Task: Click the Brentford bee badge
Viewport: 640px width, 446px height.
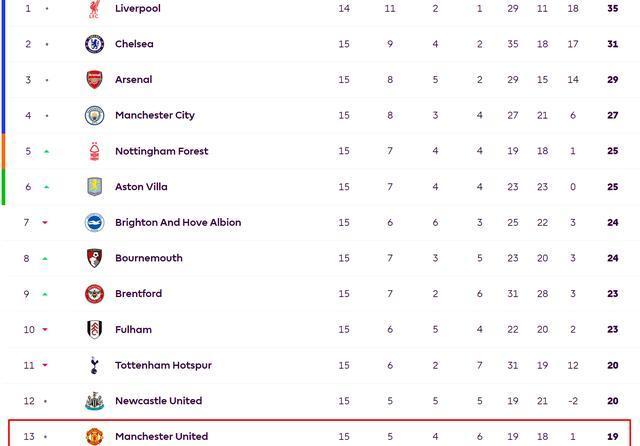Action: point(94,294)
